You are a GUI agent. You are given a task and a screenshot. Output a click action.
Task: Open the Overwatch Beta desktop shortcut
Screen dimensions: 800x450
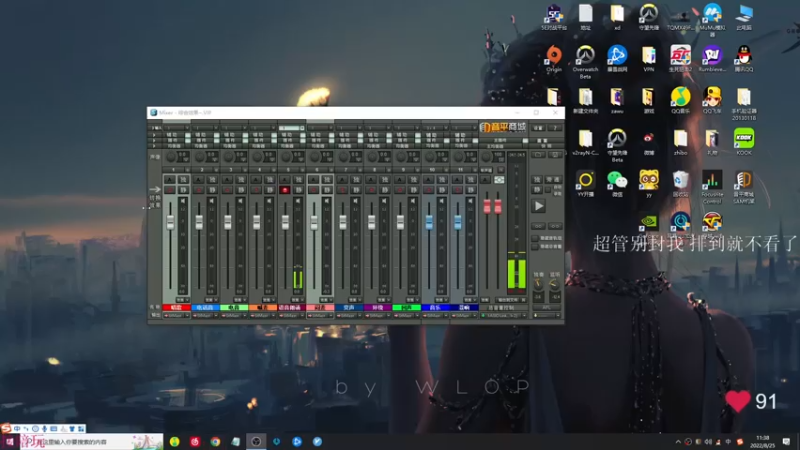(x=585, y=62)
